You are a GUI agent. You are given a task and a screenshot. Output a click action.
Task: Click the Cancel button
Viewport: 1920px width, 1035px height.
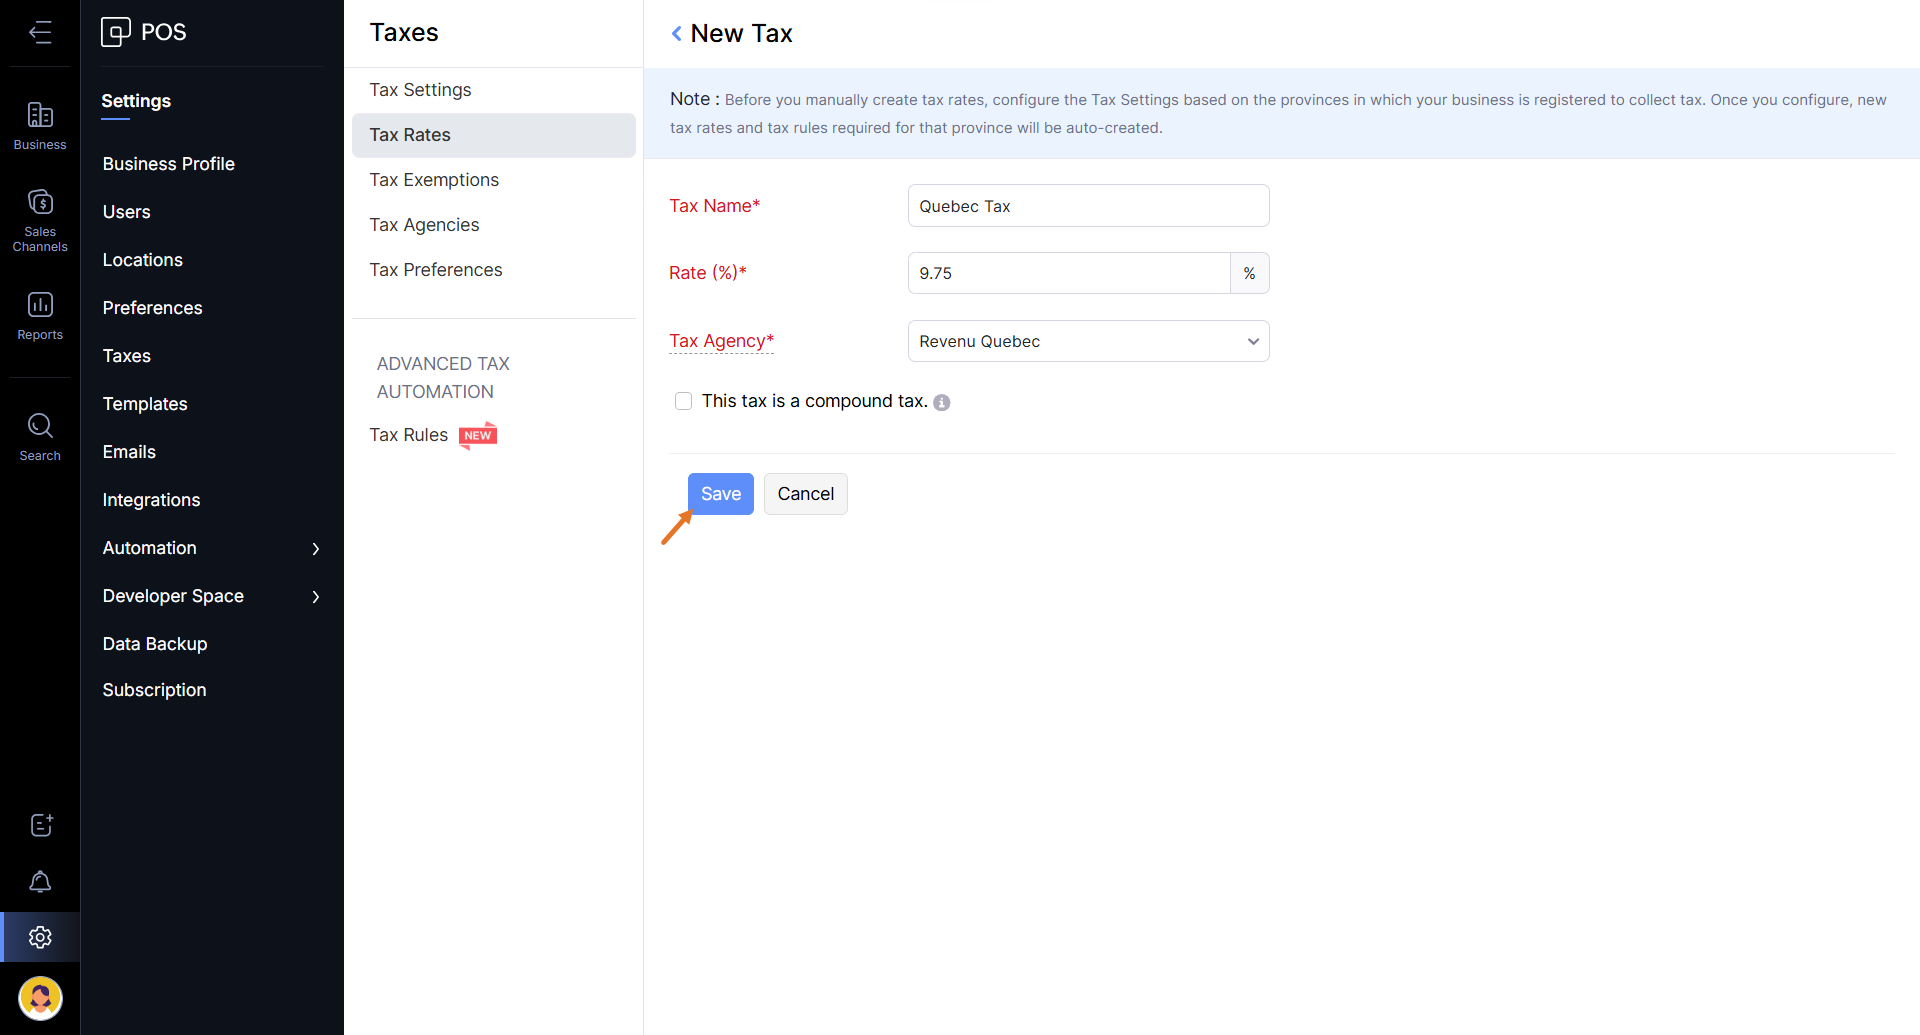point(805,494)
